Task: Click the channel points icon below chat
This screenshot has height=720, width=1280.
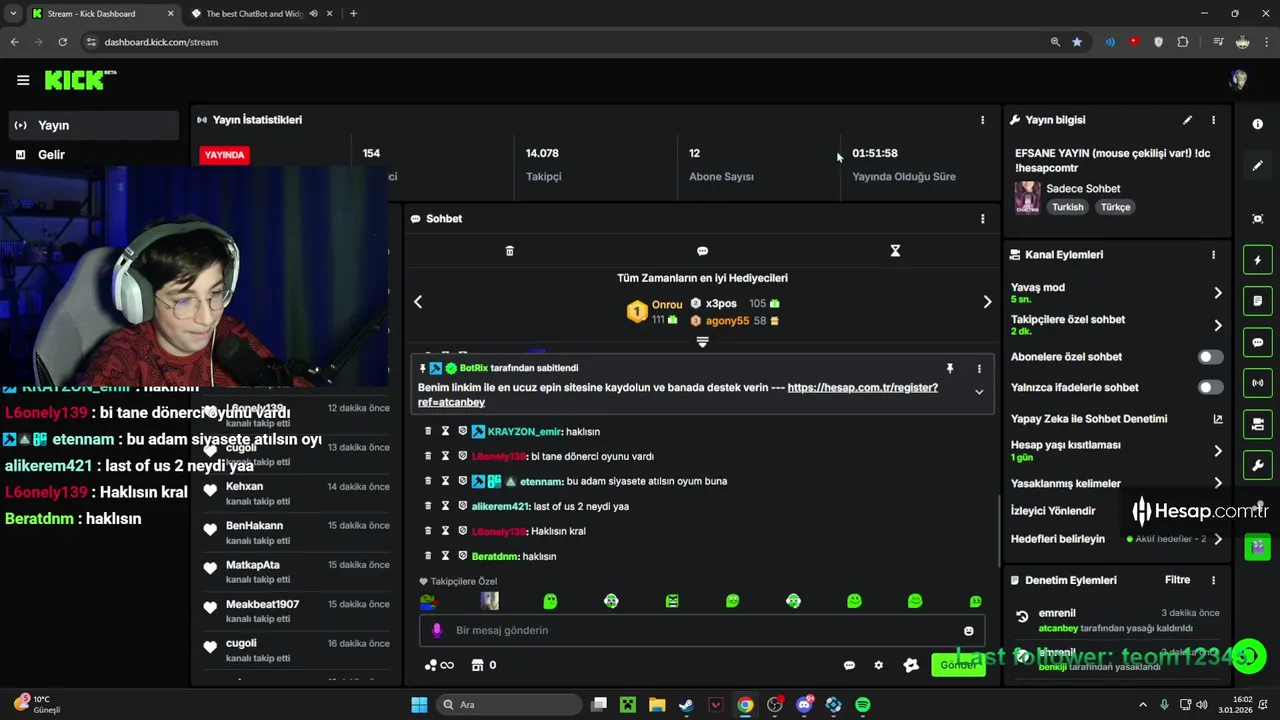Action: coord(439,665)
